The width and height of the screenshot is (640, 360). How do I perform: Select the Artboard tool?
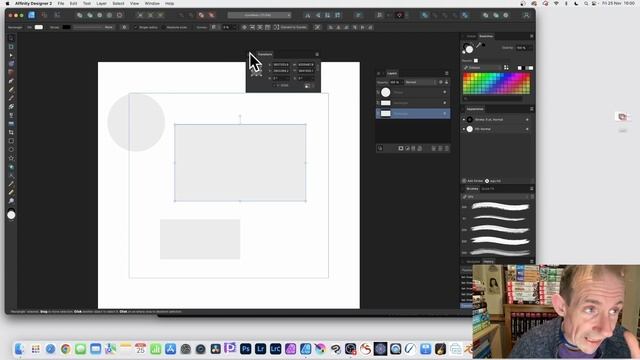(11, 47)
